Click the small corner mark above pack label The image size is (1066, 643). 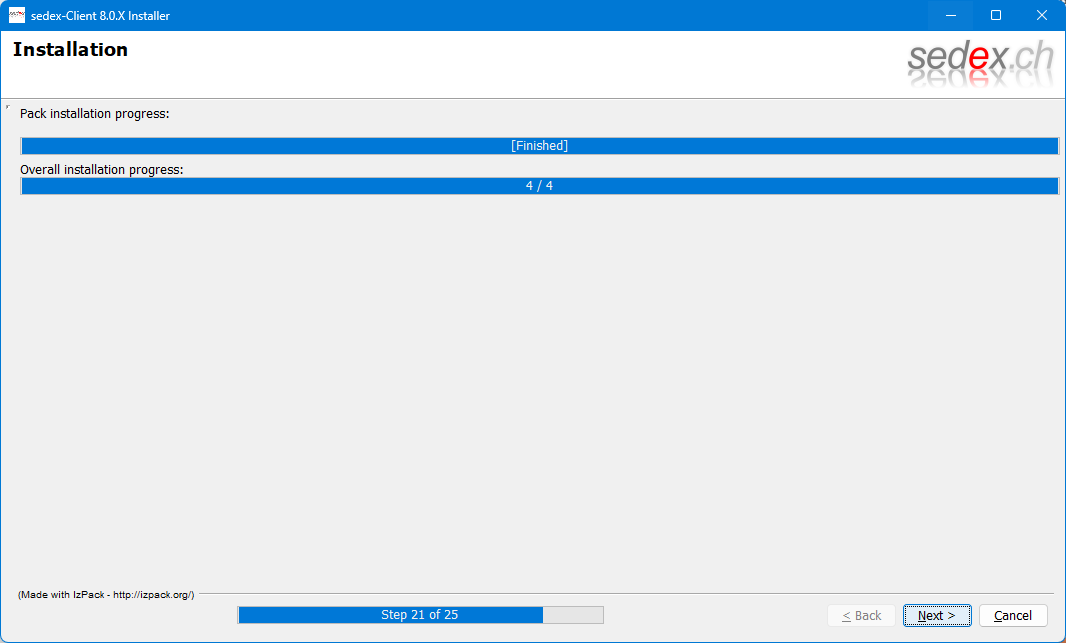point(7,107)
